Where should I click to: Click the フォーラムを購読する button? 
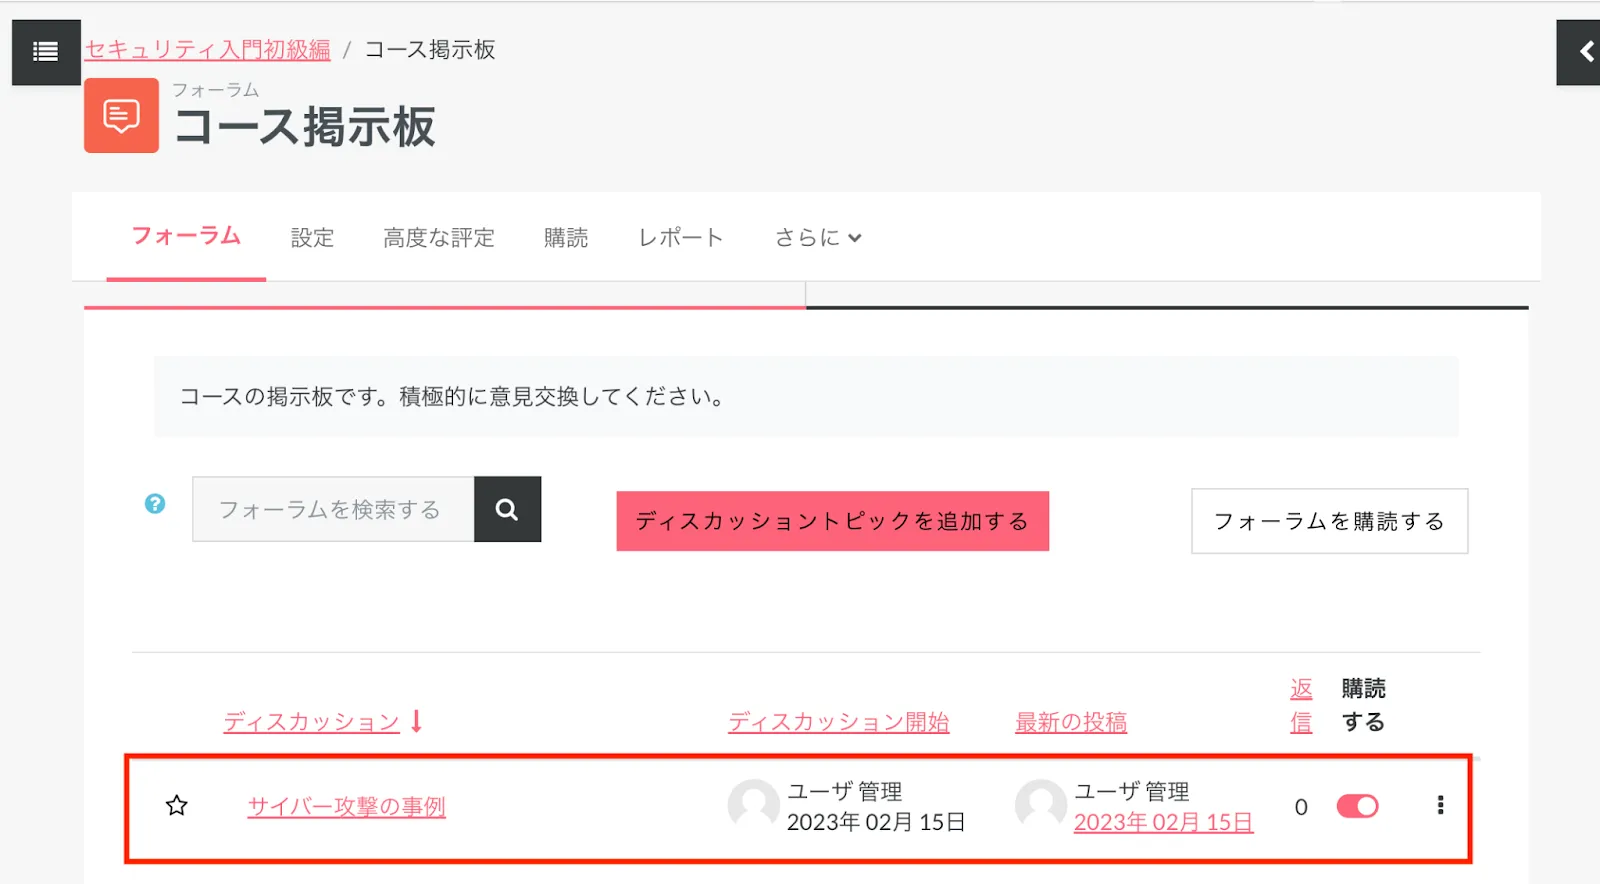tap(1329, 521)
